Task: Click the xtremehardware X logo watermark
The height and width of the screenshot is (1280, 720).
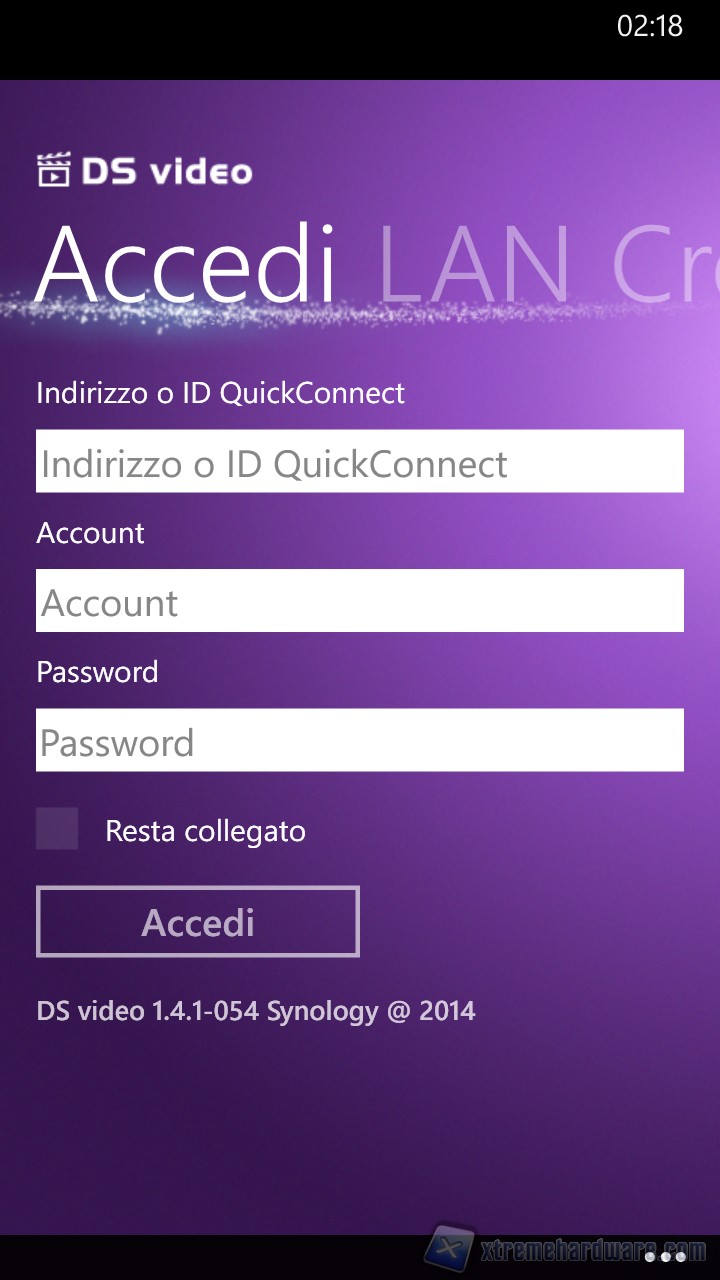Action: (450, 1247)
